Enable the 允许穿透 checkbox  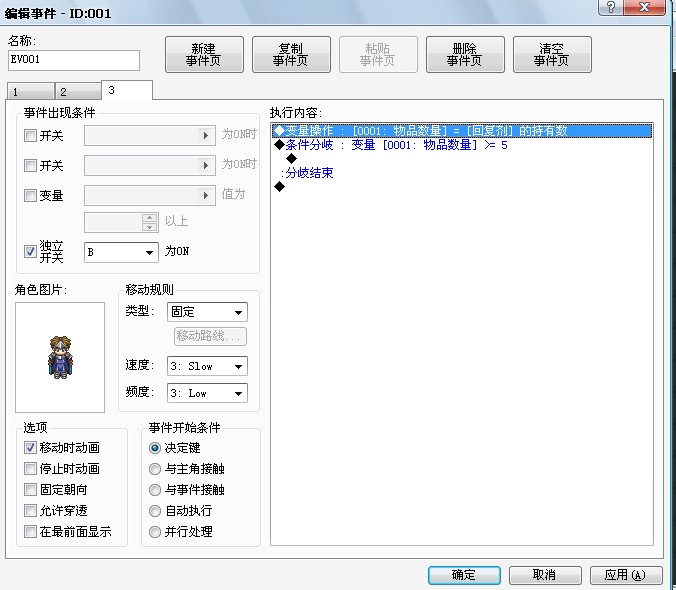[30, 511]
